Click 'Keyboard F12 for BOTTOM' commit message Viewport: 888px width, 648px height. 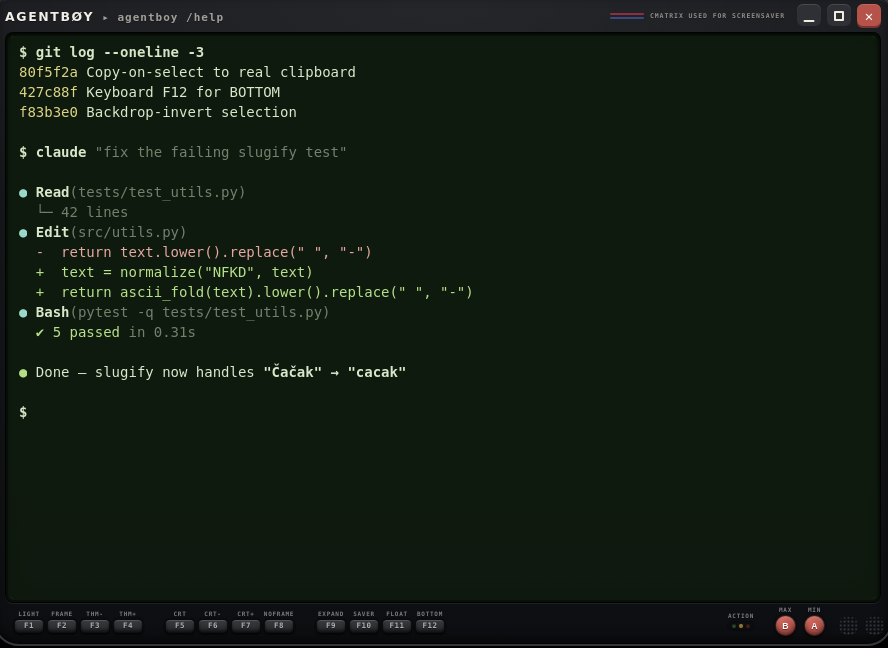183,92
